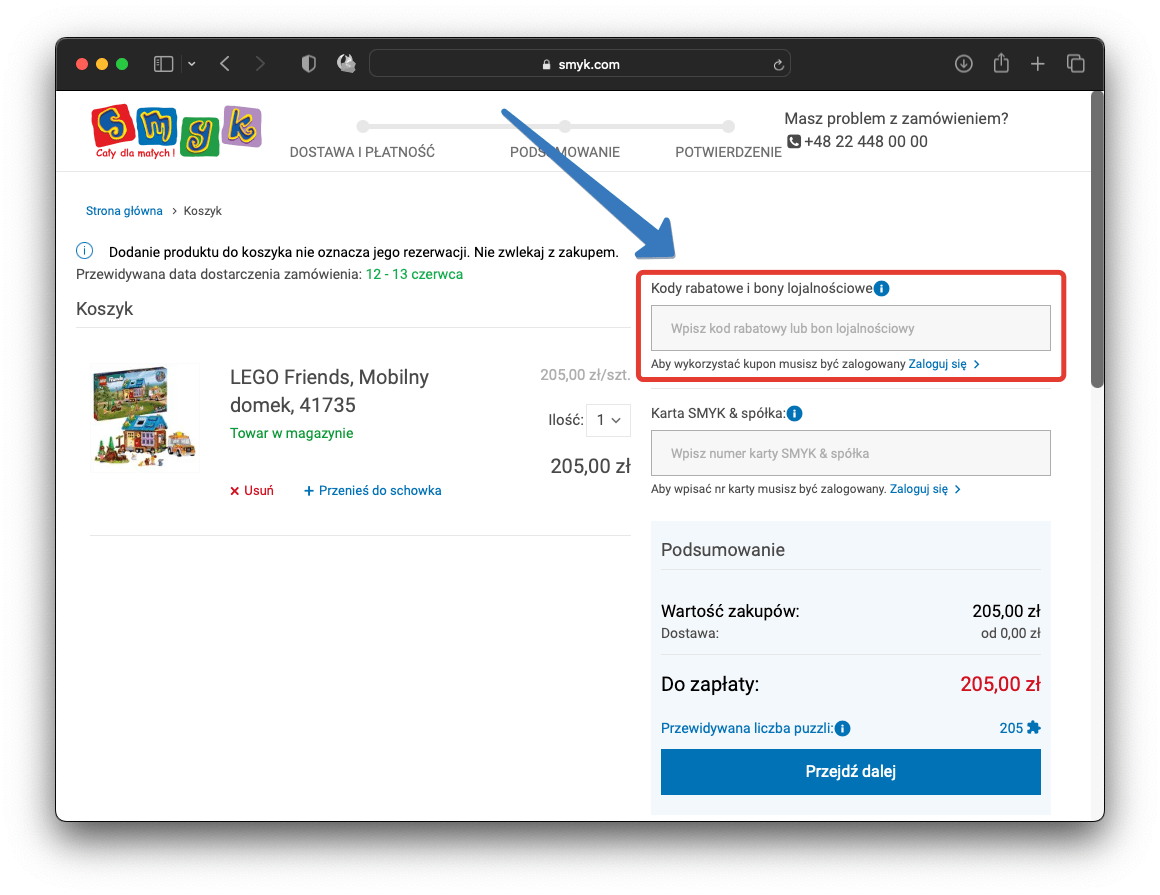
Task: Reload the page with the refresh icon
Action: [778, 65]
